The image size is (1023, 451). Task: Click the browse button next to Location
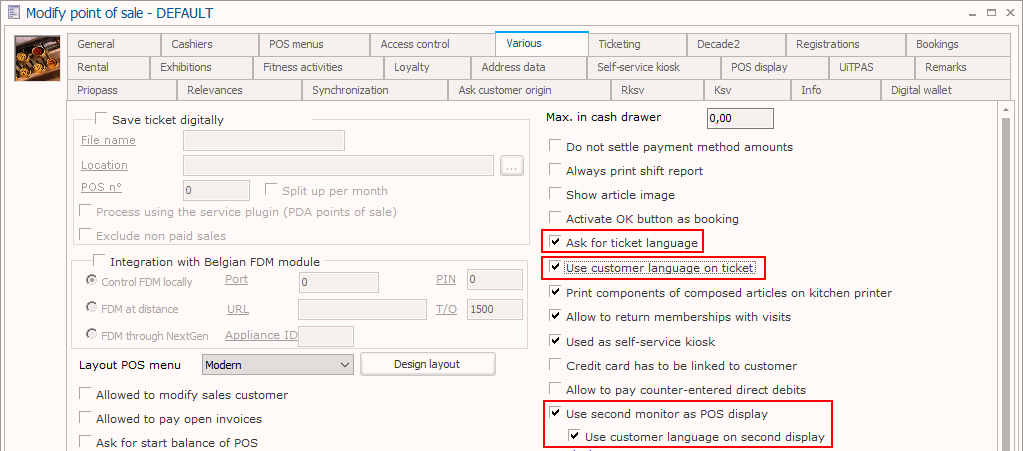[x=512, y=166]
